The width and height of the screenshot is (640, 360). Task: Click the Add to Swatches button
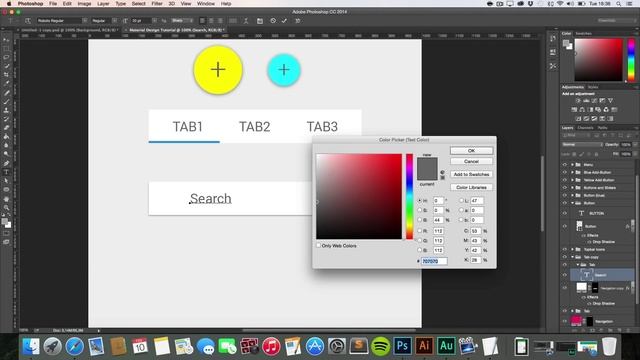pyautogui.click(x=471, y=174)
